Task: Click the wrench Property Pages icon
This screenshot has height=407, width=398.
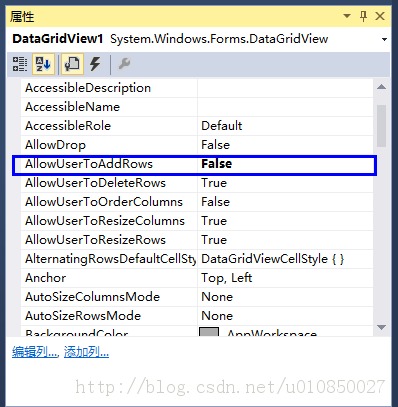Action: (124, 63)
